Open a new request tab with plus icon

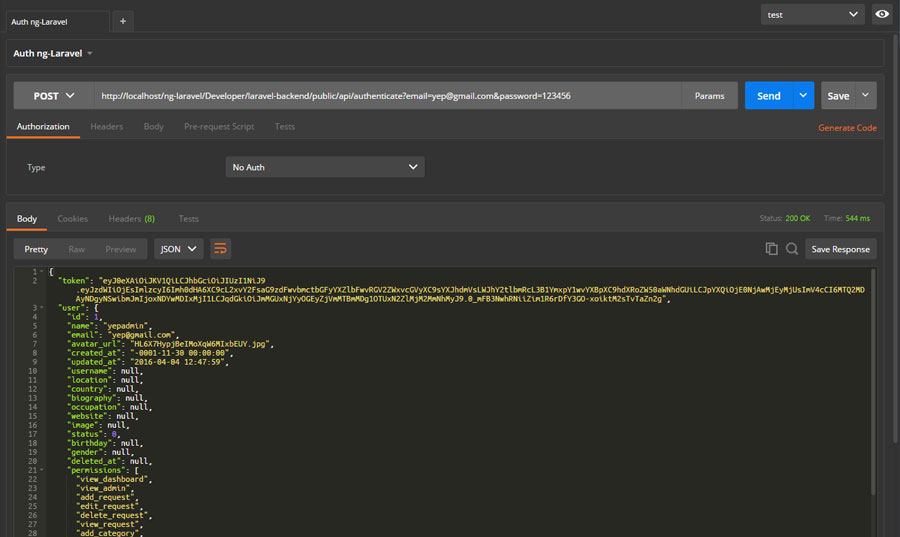(x=123, y=21)
